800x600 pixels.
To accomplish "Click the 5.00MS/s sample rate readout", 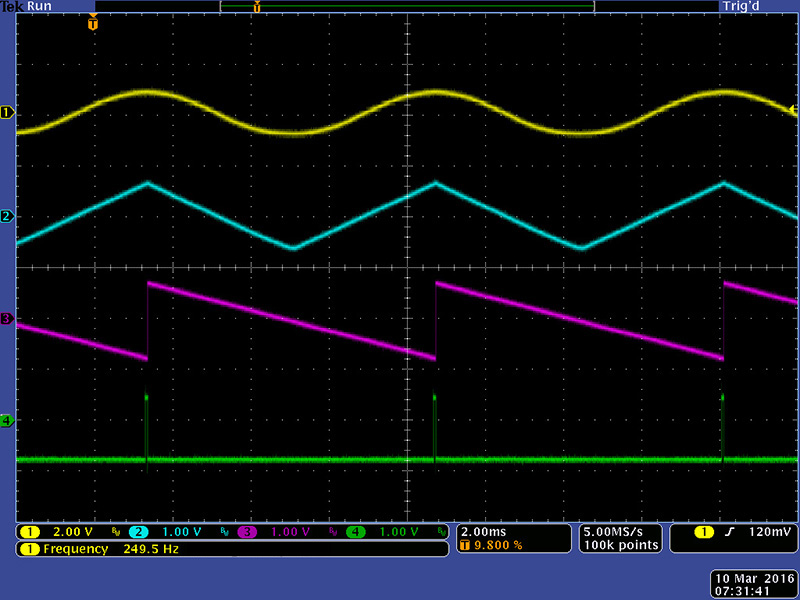I will [621, 531].
